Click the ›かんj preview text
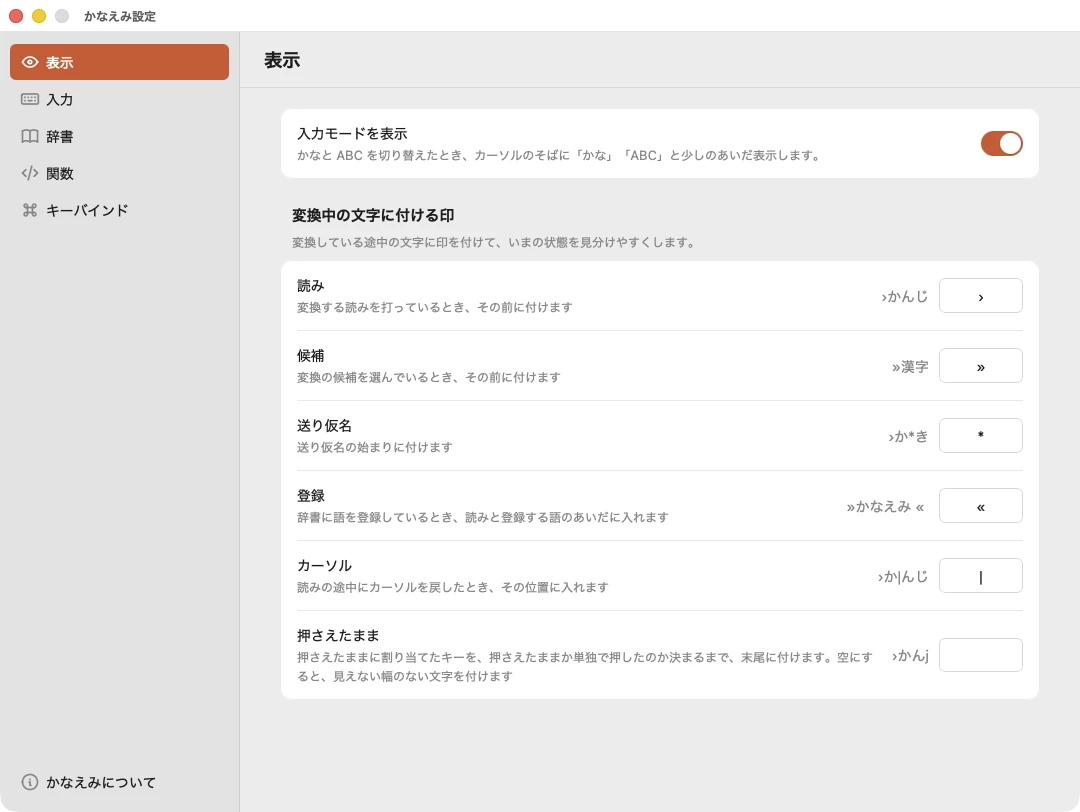1080x812 pixels. pyautogui.click(x=910, y=656)
